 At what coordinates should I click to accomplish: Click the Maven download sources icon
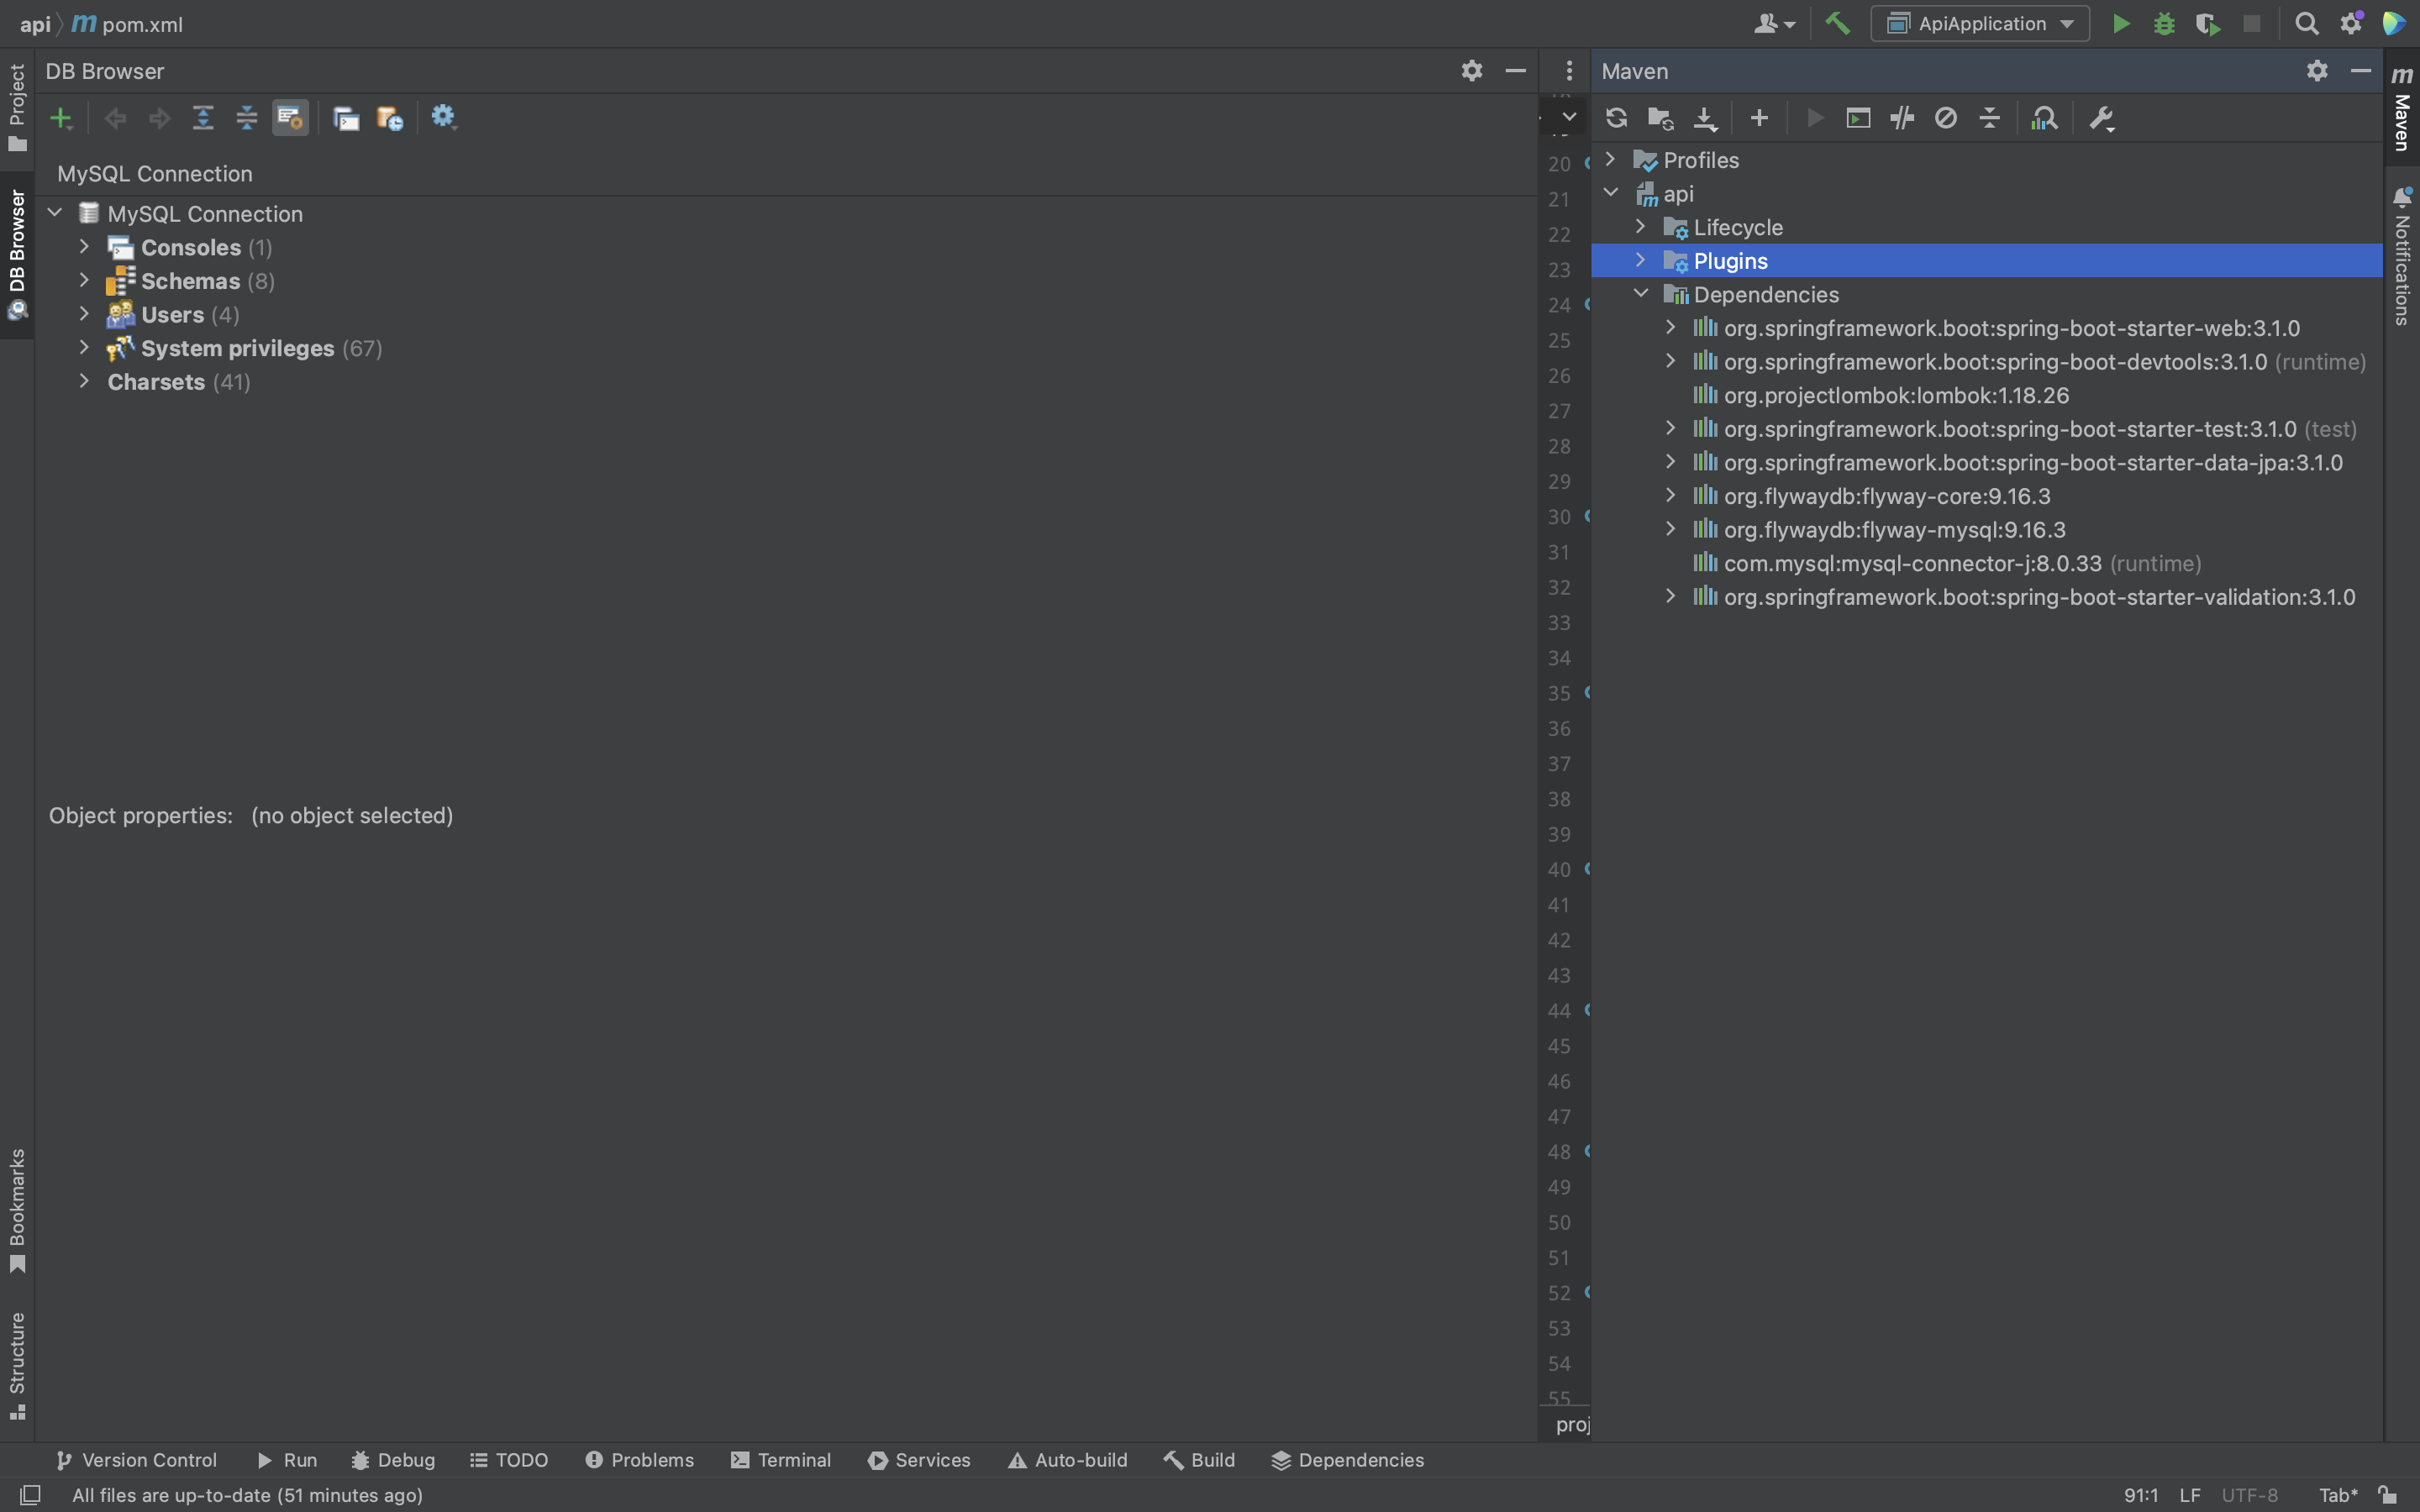click(1706, 117)
